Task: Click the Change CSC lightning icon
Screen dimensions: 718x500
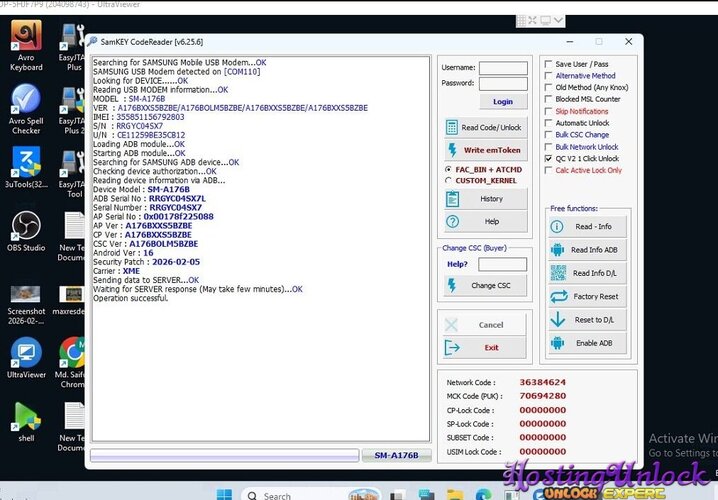Action: point(452,285)
